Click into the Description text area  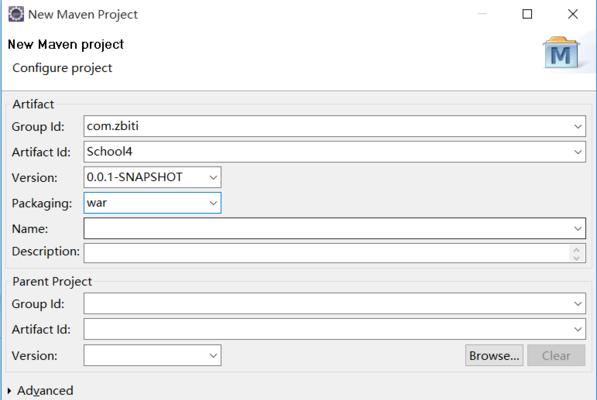327,253
